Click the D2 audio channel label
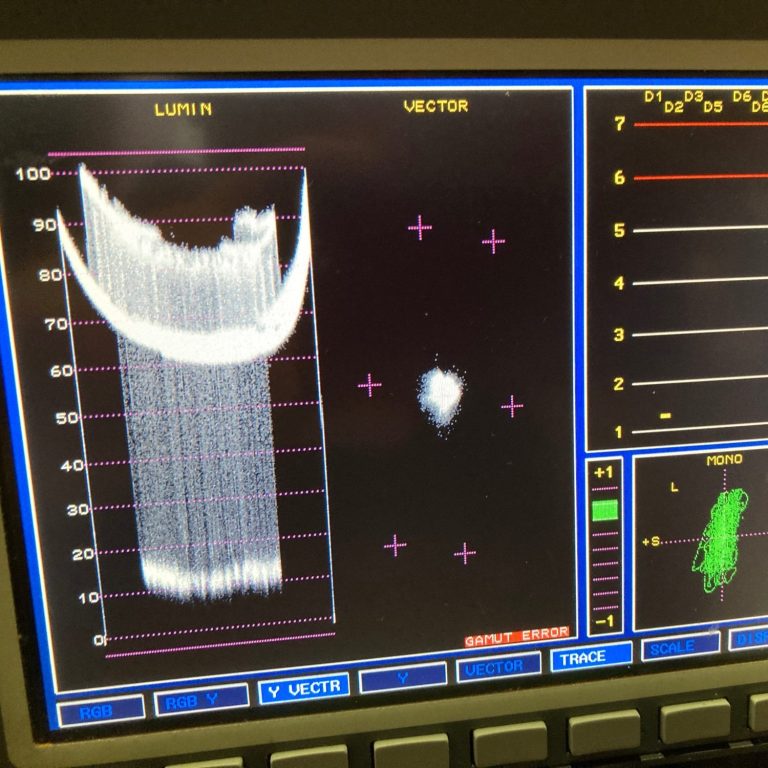Viewport: 768px width, 768px height. click(x=674, y=107)
